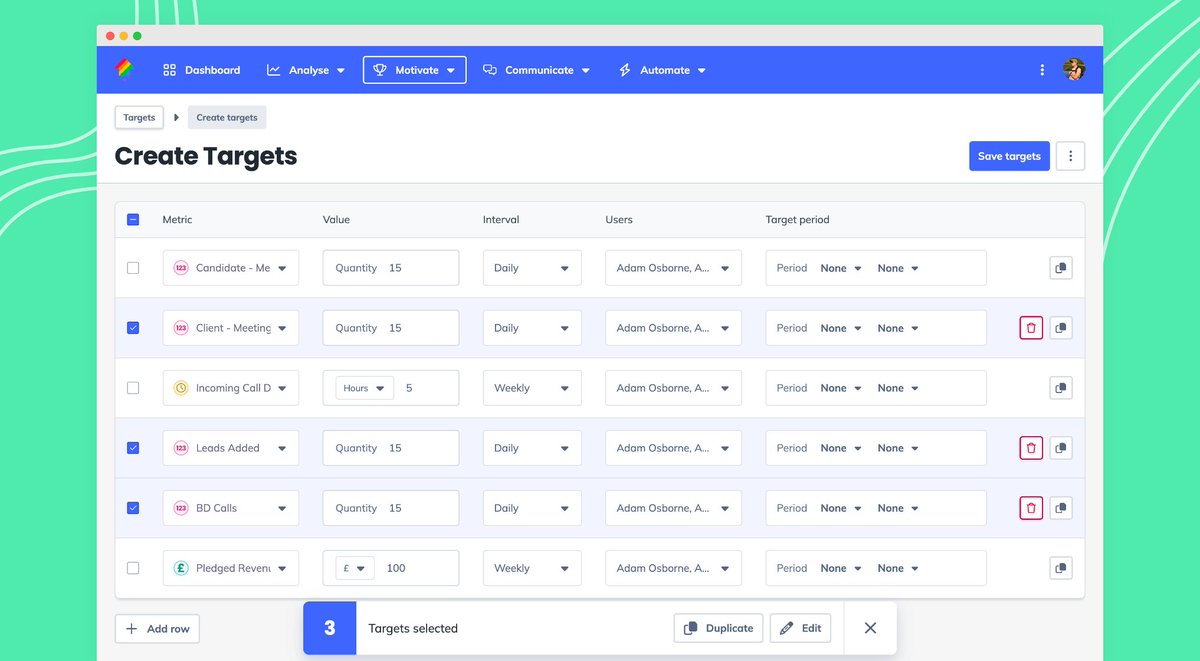1200x661 pixels.
Task: Duplicate the Leads Added row using copy icon
Action: pos(1061,448)
